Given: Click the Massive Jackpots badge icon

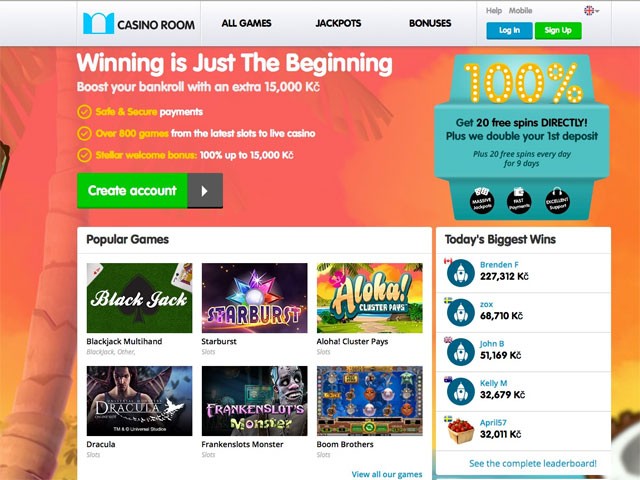Looking at the screenshot, I should click(x=482, y=200).
